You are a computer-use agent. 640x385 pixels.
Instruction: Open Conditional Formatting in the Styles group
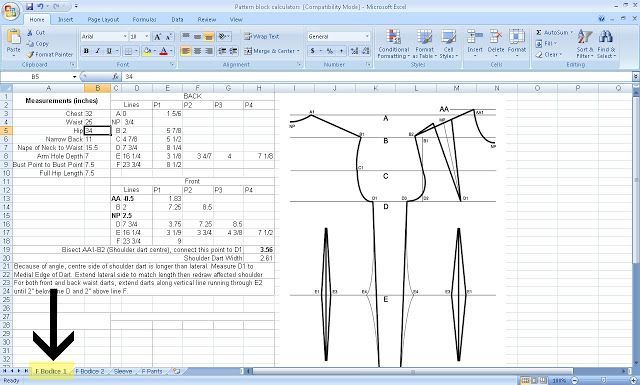click(x=393, y=44)
